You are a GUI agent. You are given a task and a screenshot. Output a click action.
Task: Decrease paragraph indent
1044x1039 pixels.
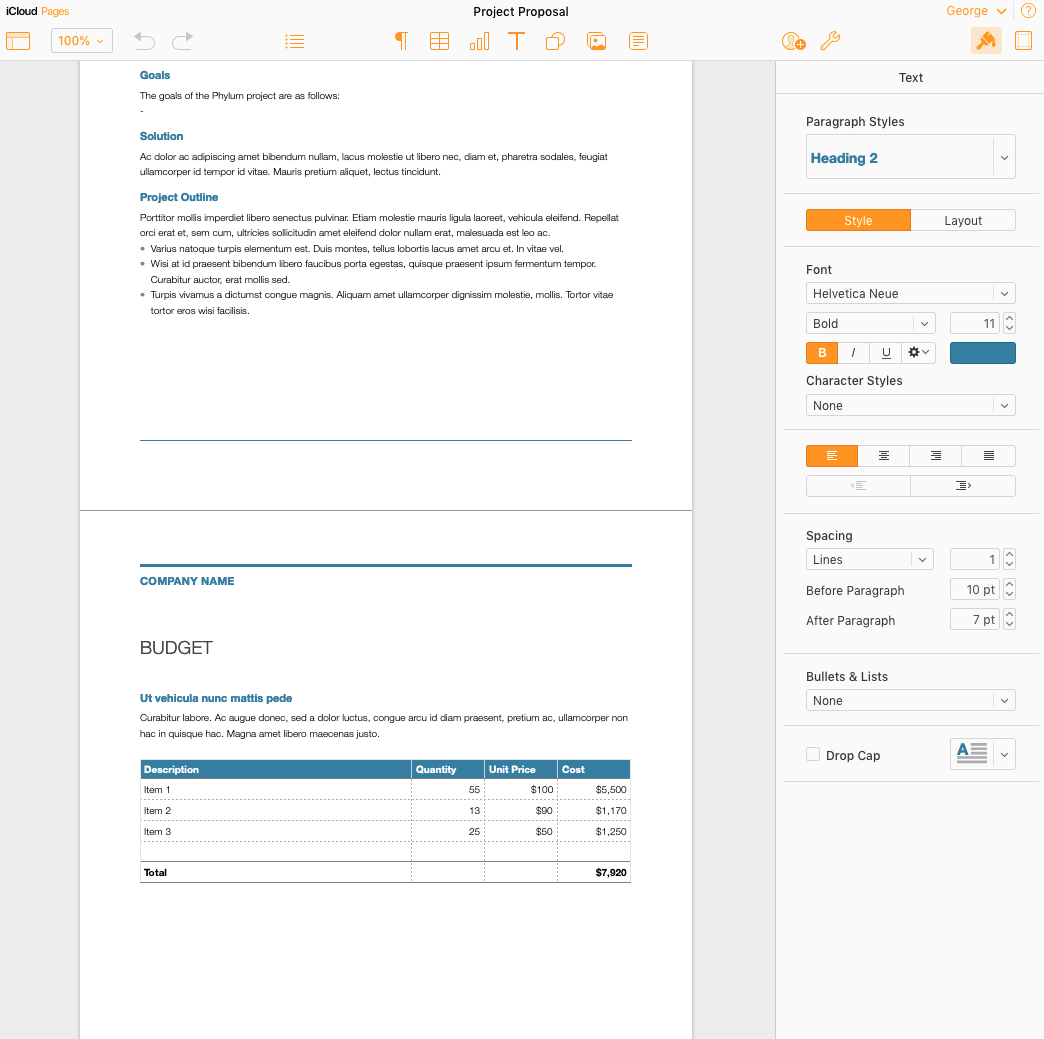(x=858, y=486)
